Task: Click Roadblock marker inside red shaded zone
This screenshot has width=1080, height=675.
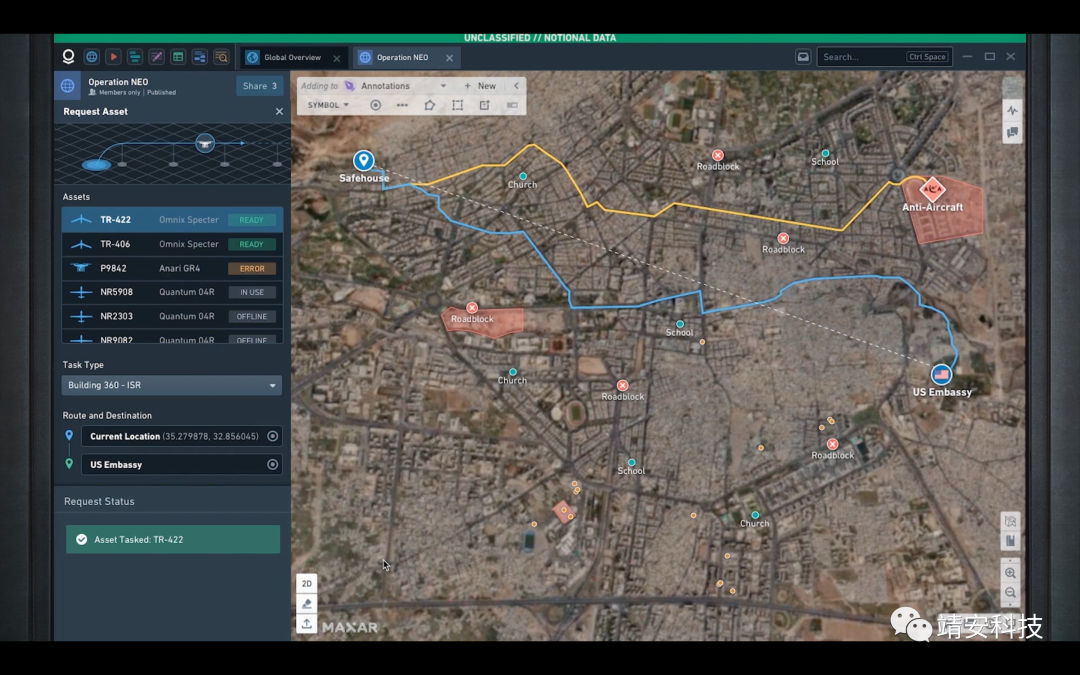Action: pyautogui.click(x=472, y=308)
